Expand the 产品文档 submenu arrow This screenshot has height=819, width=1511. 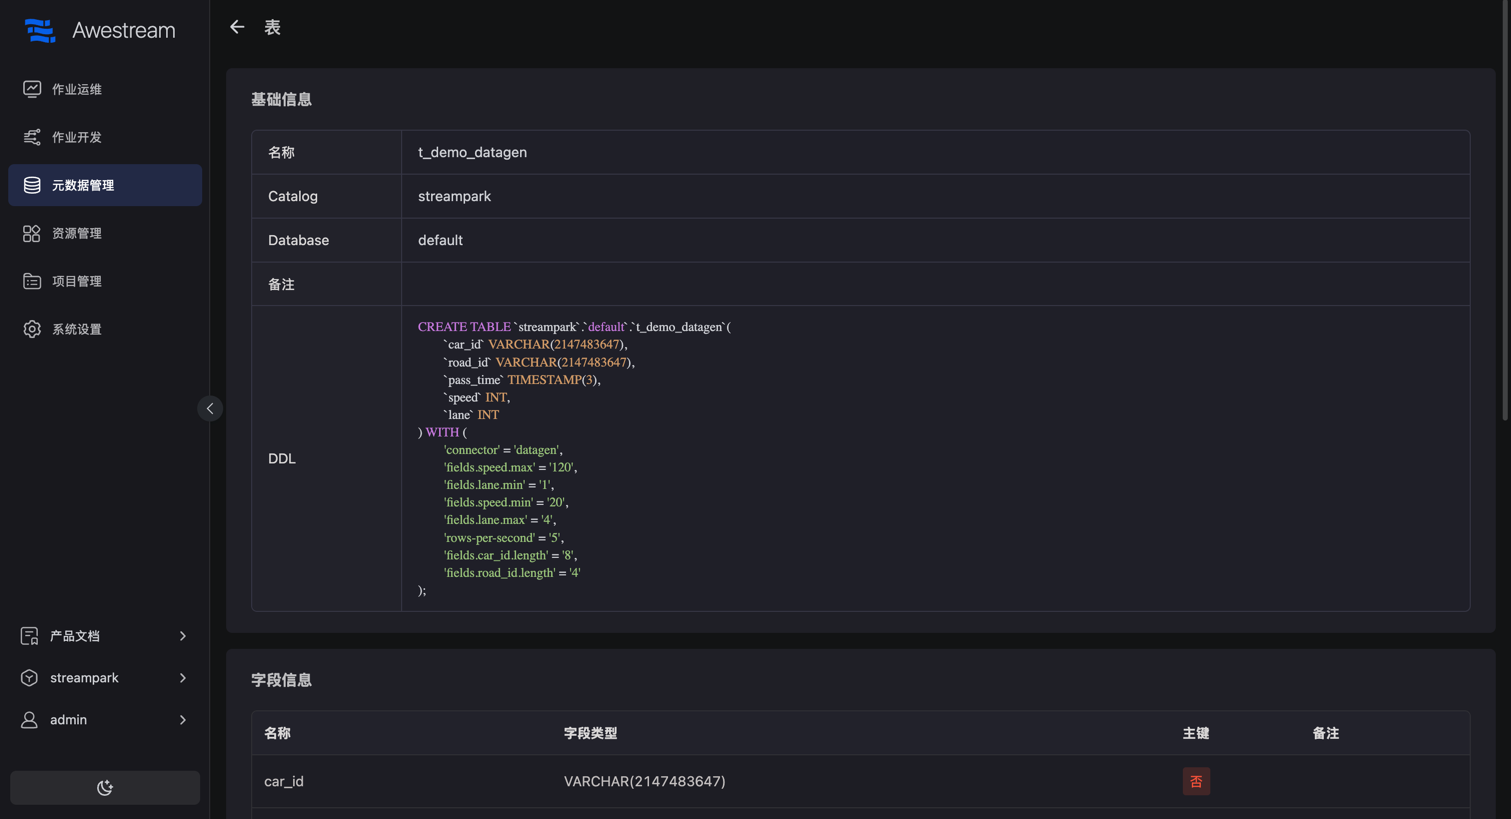point(183,636)
